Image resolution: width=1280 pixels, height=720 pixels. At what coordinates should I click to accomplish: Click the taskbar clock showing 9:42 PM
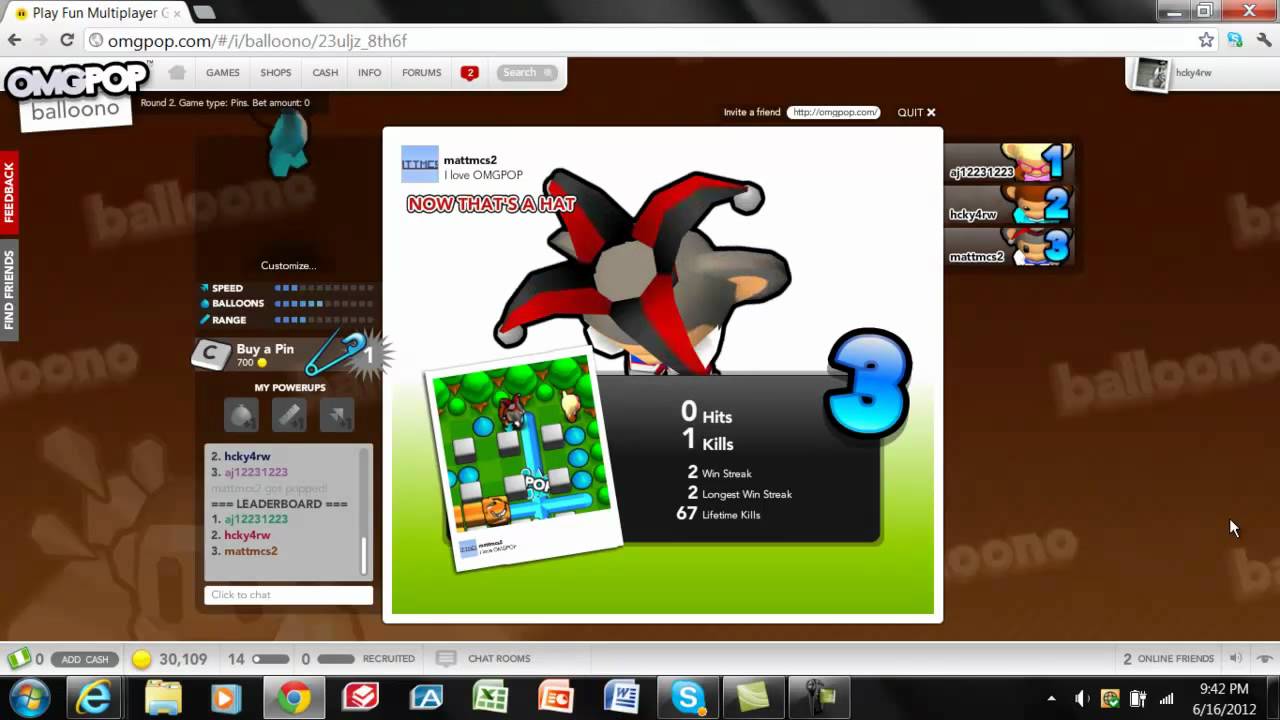click(1223, 698)
